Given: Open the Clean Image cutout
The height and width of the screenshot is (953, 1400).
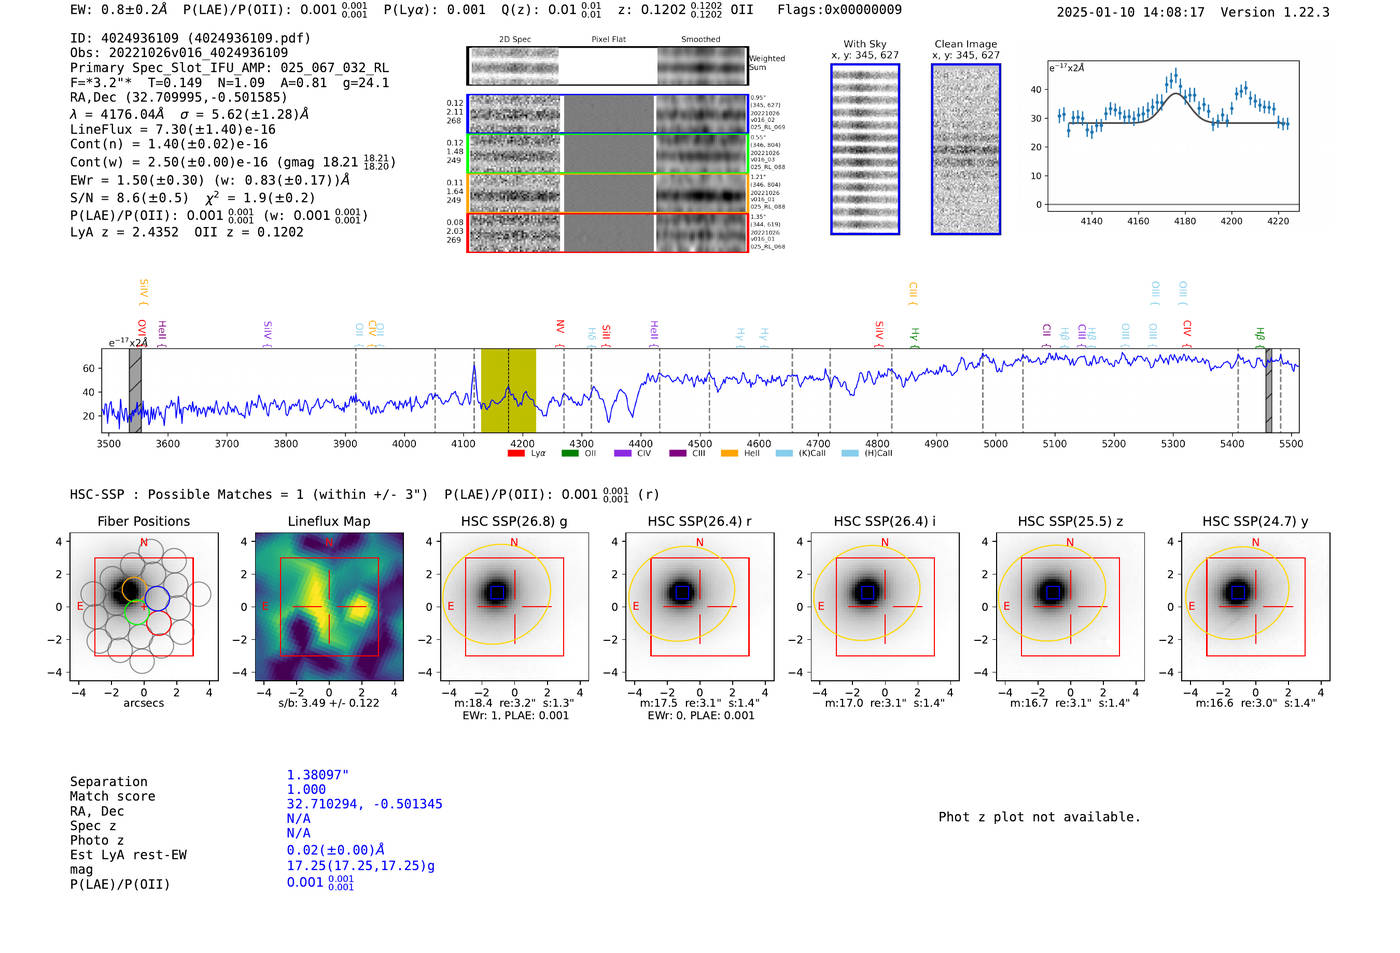Looking at the screenshot, I should (966, 149).
